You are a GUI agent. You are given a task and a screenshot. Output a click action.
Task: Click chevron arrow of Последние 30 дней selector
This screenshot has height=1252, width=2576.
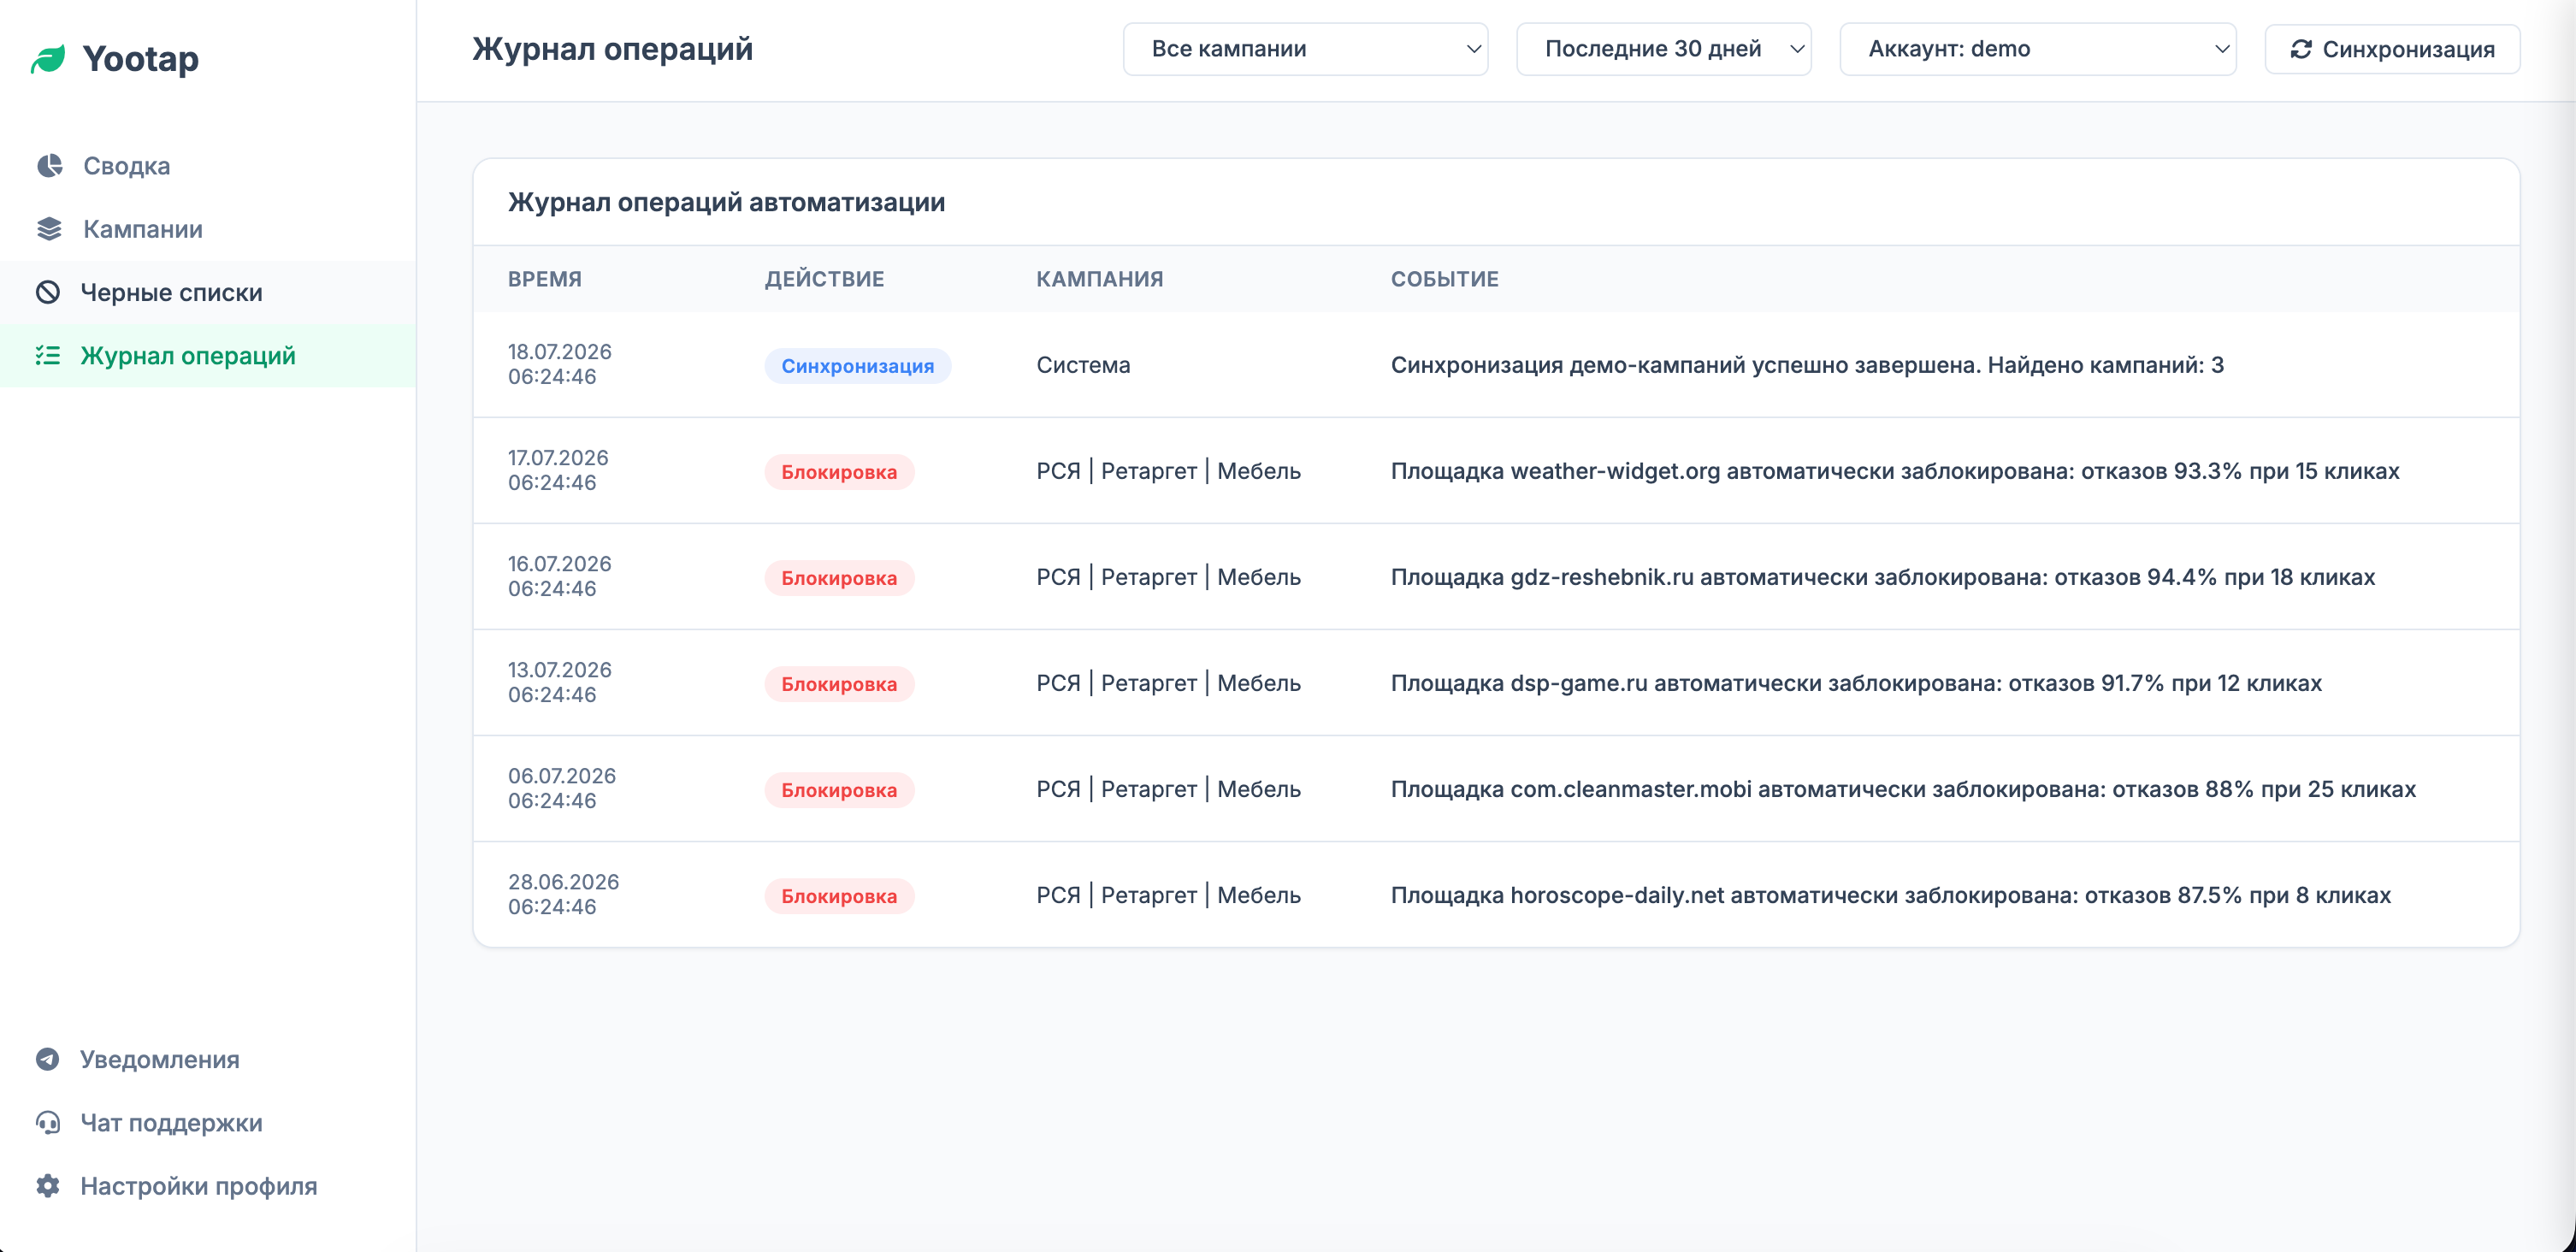tap(1796, 49)
